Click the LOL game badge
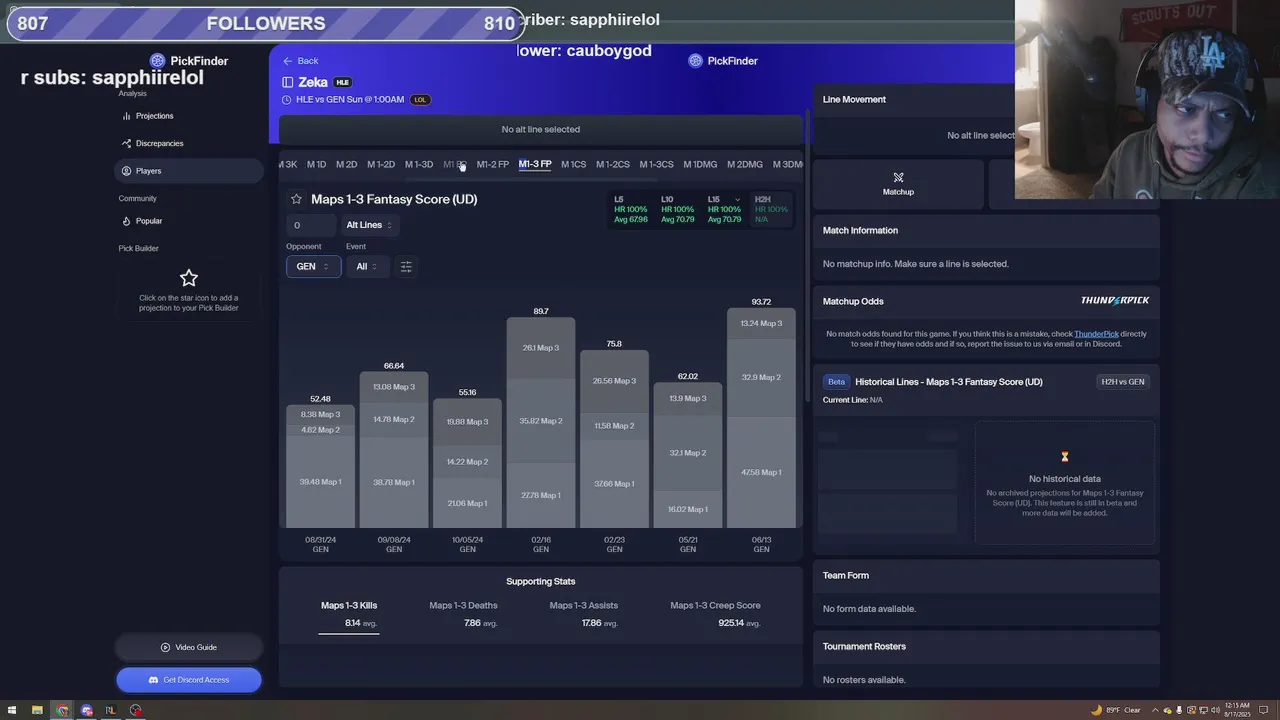This screenshot has height=720, width=1280. tap(420, 100)
